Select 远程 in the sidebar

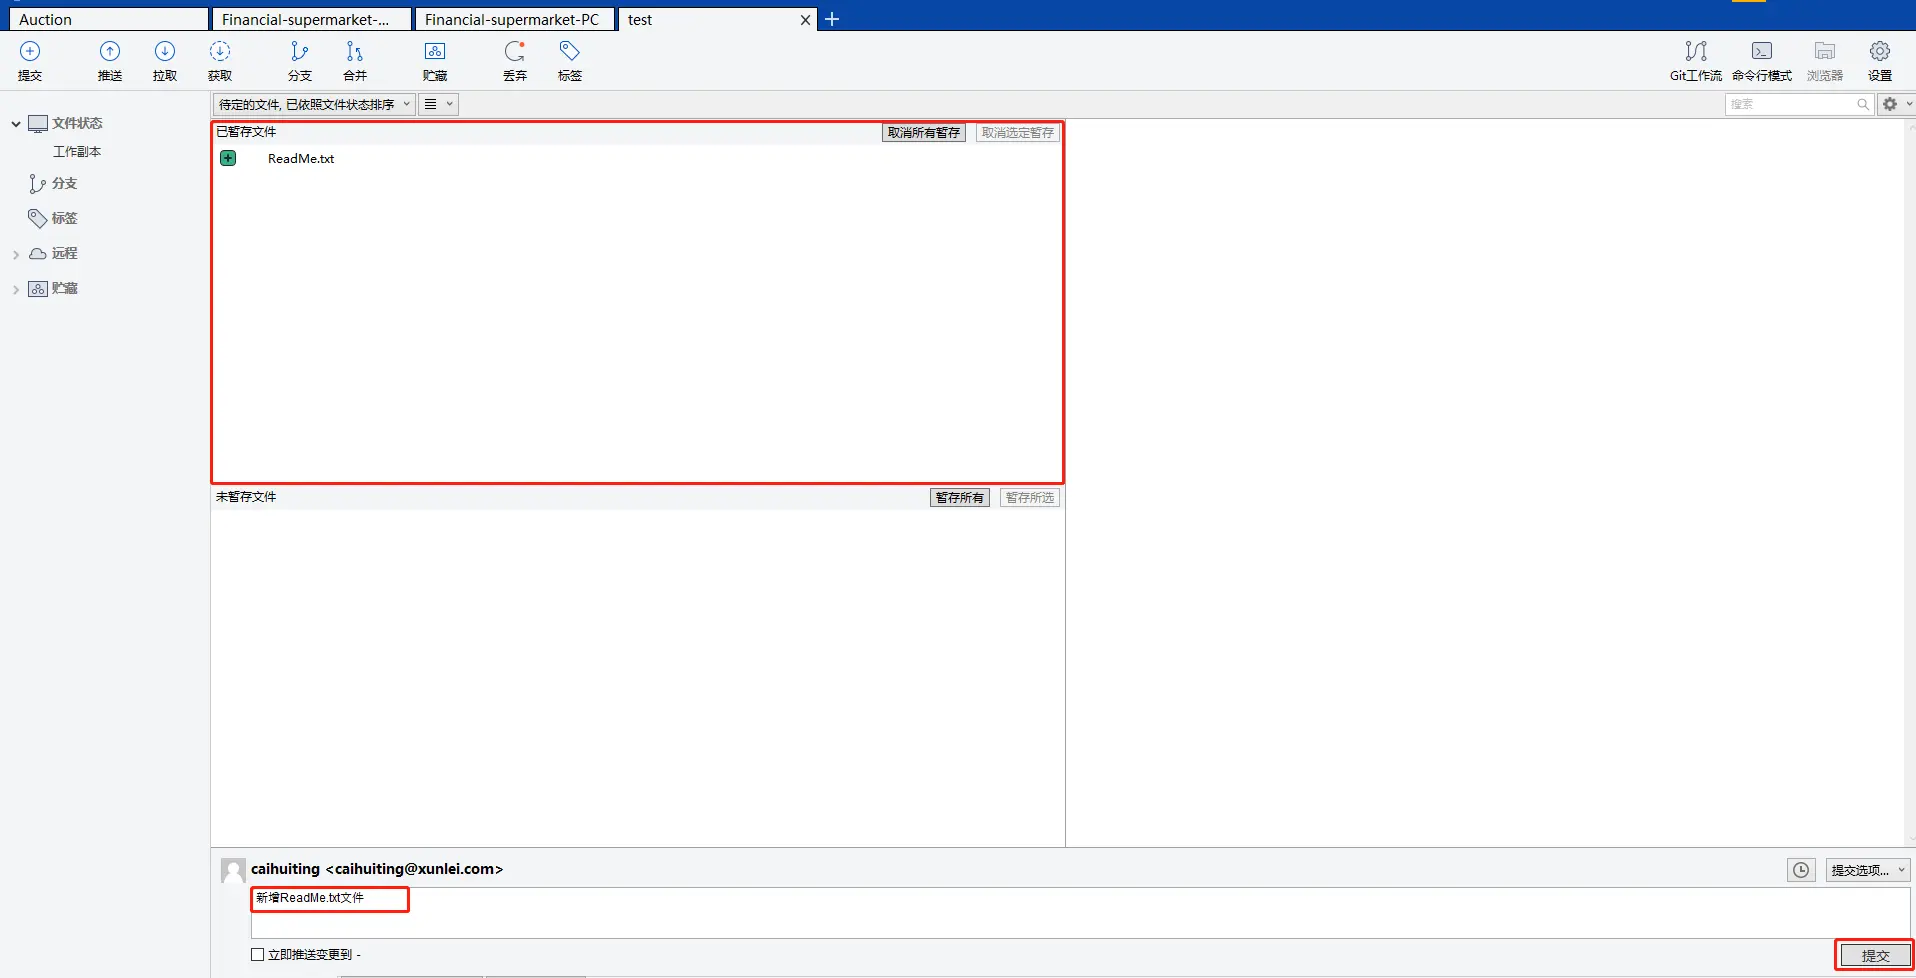(x=65, y=253)
